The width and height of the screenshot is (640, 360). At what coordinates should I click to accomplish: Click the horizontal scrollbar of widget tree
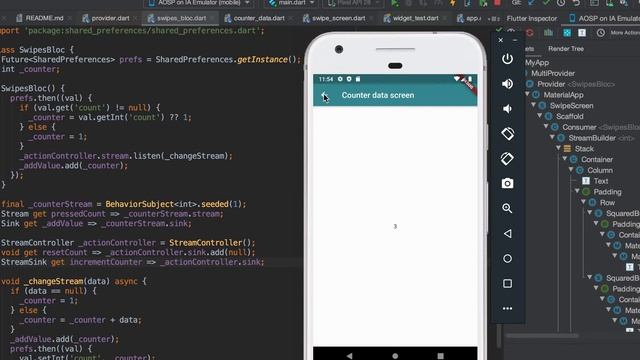(542, 336)
